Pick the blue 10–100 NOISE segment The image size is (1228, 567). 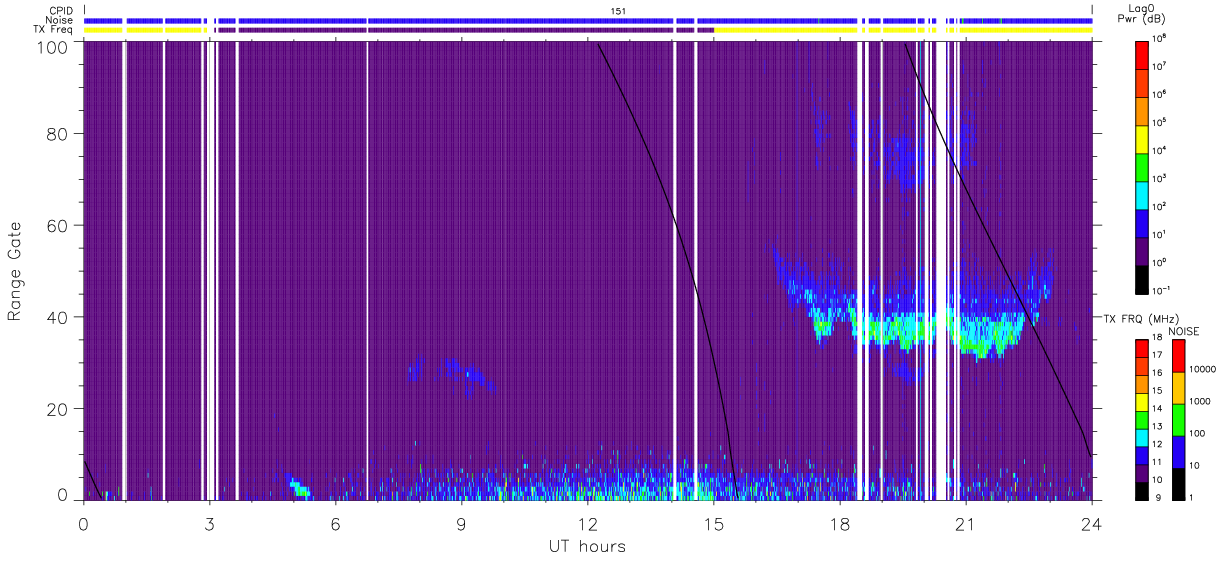coord(1178,451)
